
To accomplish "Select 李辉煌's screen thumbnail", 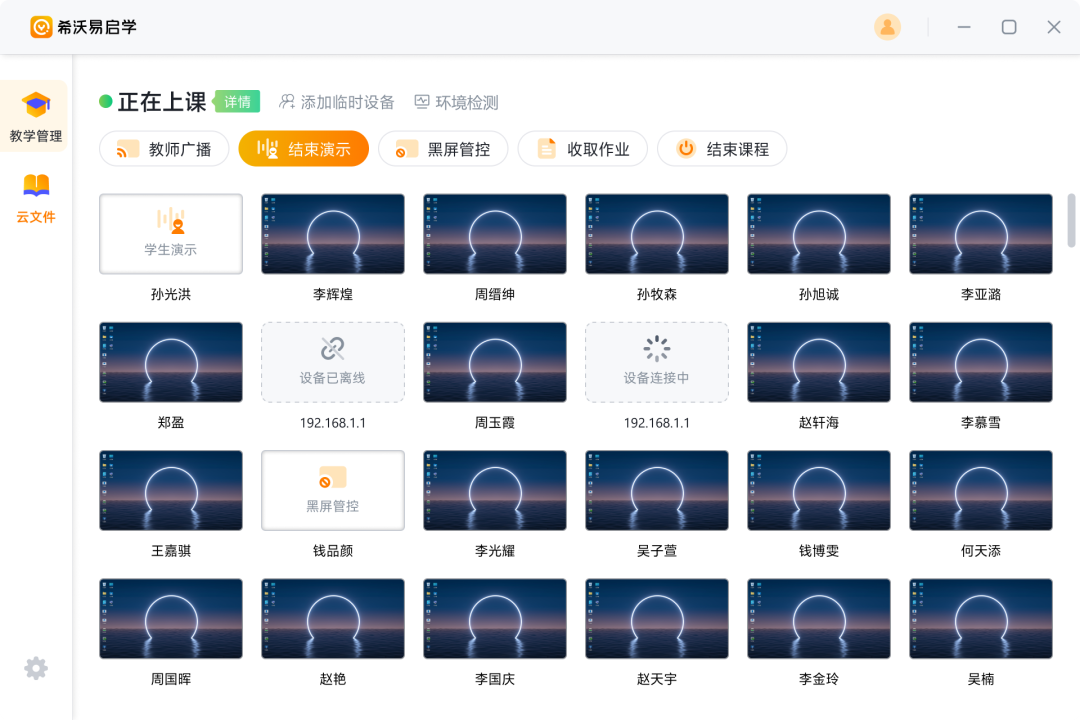I will tap(333, 234).
